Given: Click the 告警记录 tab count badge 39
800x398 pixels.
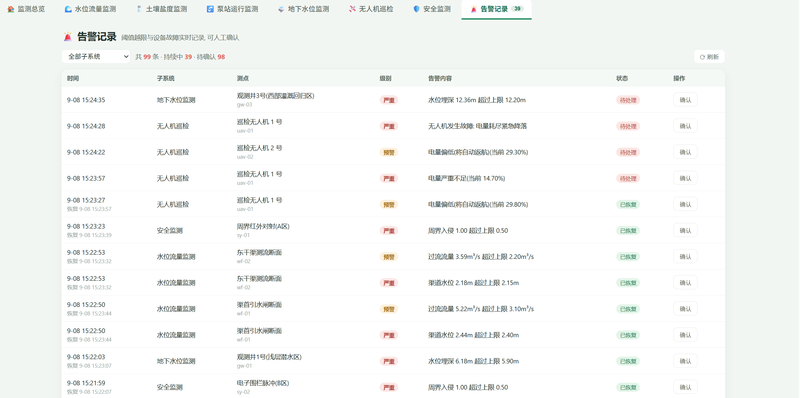Looking at the screenshot, I should 517,9.
